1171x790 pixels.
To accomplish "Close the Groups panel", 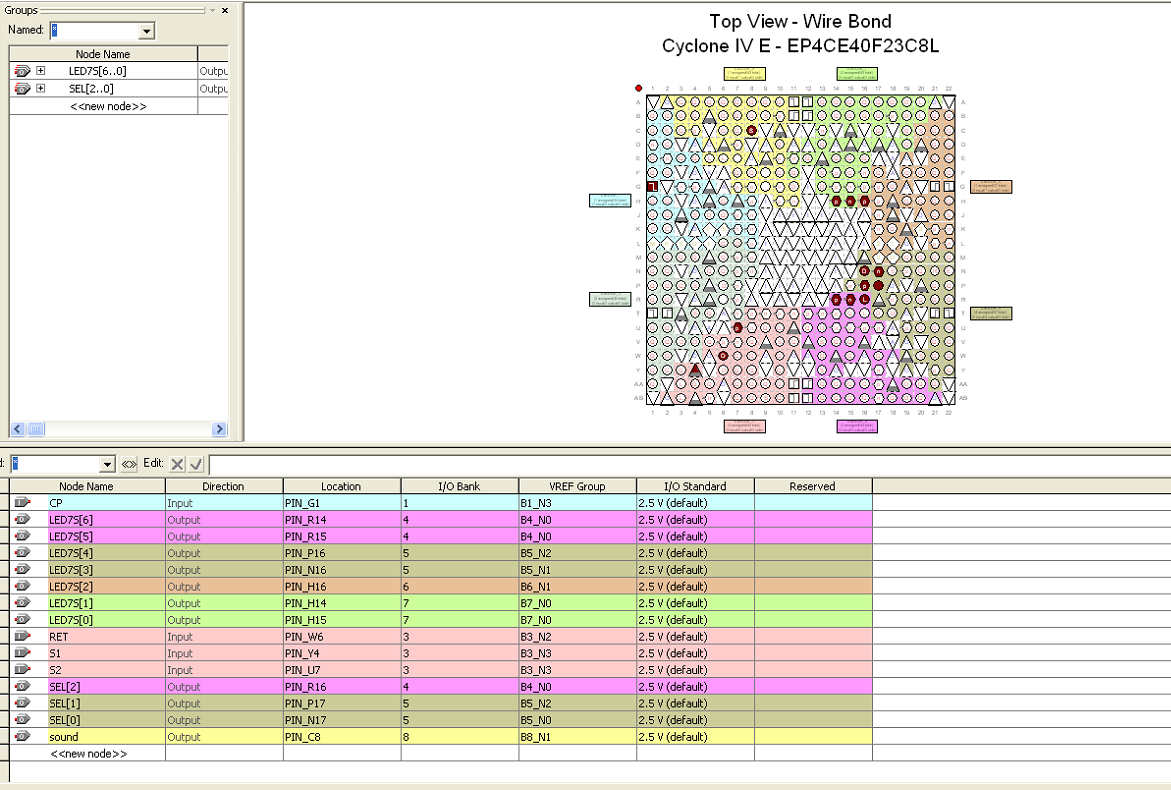I will pos(225,10).
